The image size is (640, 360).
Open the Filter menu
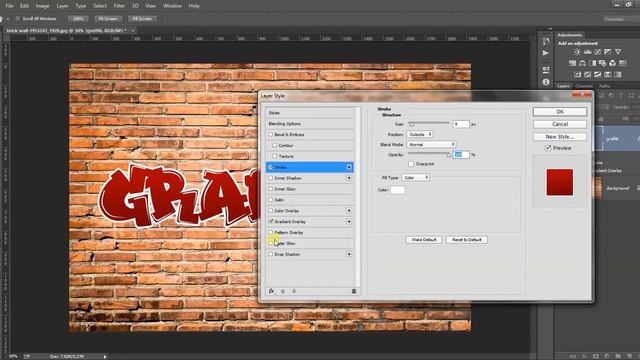(119, 6)
